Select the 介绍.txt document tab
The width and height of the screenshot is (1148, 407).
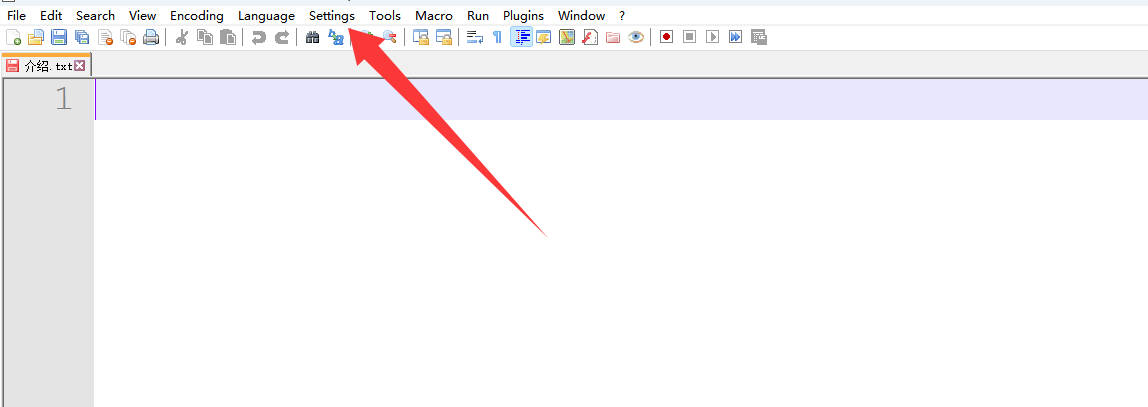tap(46, 65)
